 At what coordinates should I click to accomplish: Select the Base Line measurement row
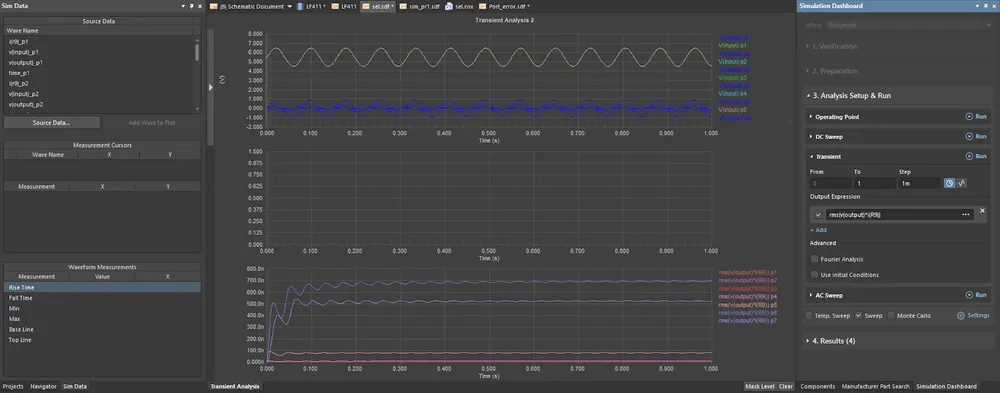click(x=102, y=329)
